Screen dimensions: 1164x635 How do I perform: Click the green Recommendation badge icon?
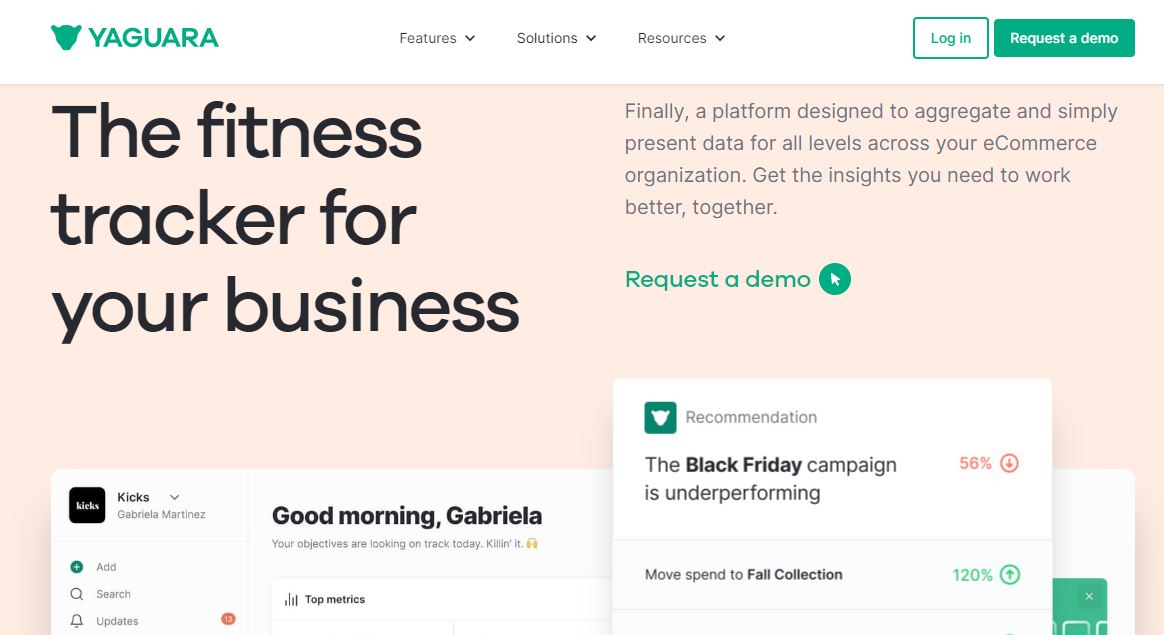click(x=660, y=417)
